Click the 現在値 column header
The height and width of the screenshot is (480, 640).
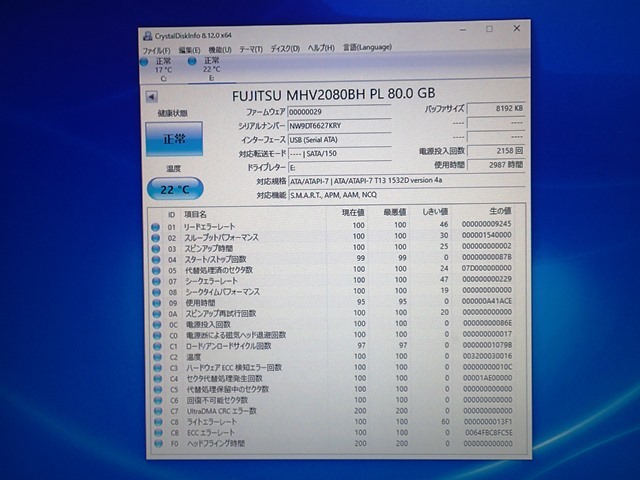coord(353,213)
